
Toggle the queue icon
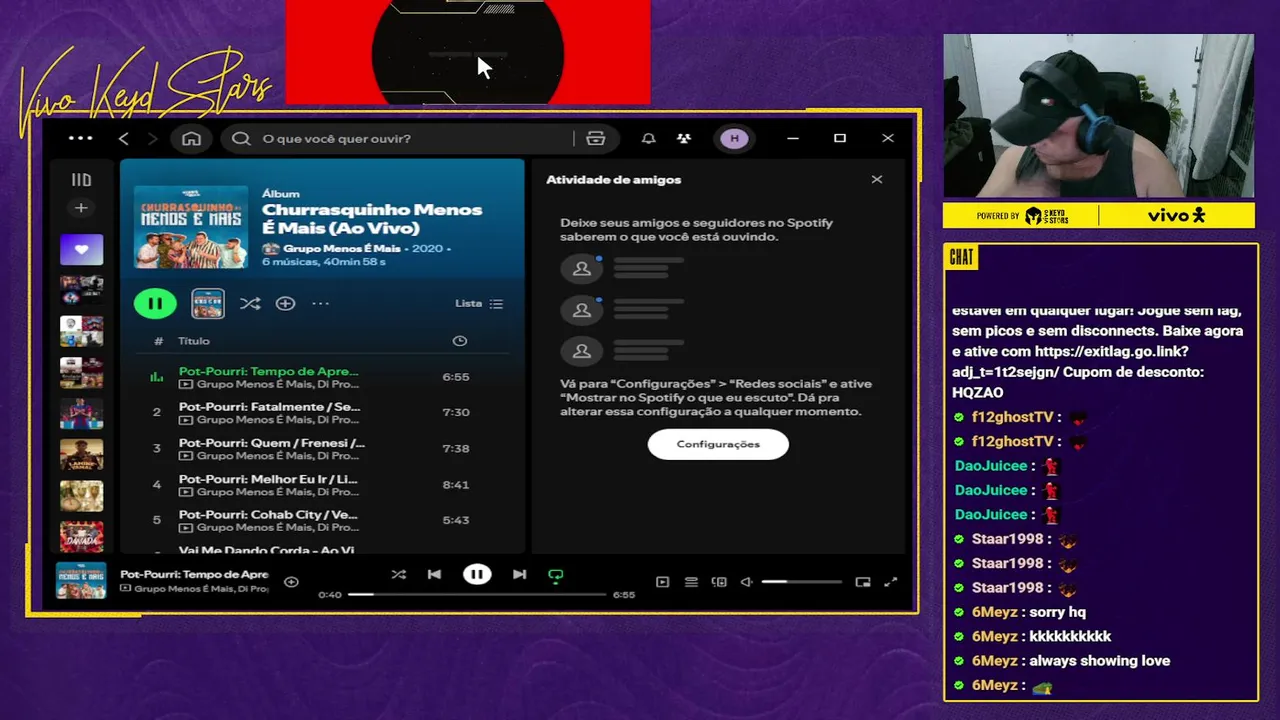click(691, 582)
